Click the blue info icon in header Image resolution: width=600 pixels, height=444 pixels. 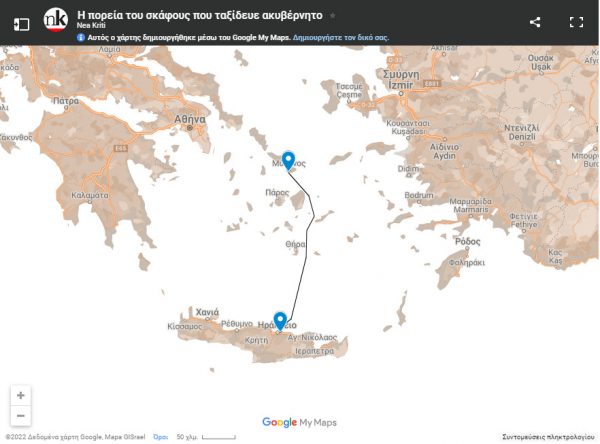(x=81, y=37)
